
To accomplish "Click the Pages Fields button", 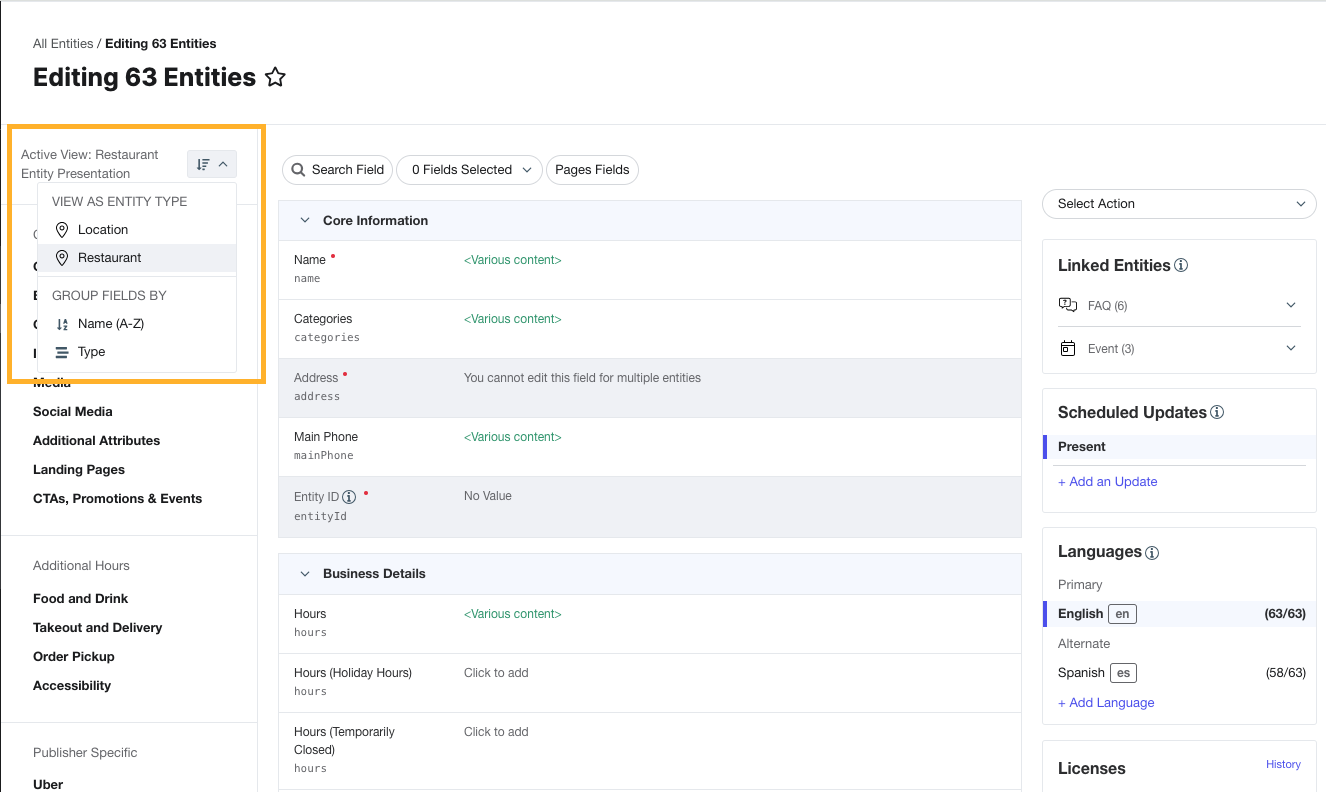I will click(592, 169).
